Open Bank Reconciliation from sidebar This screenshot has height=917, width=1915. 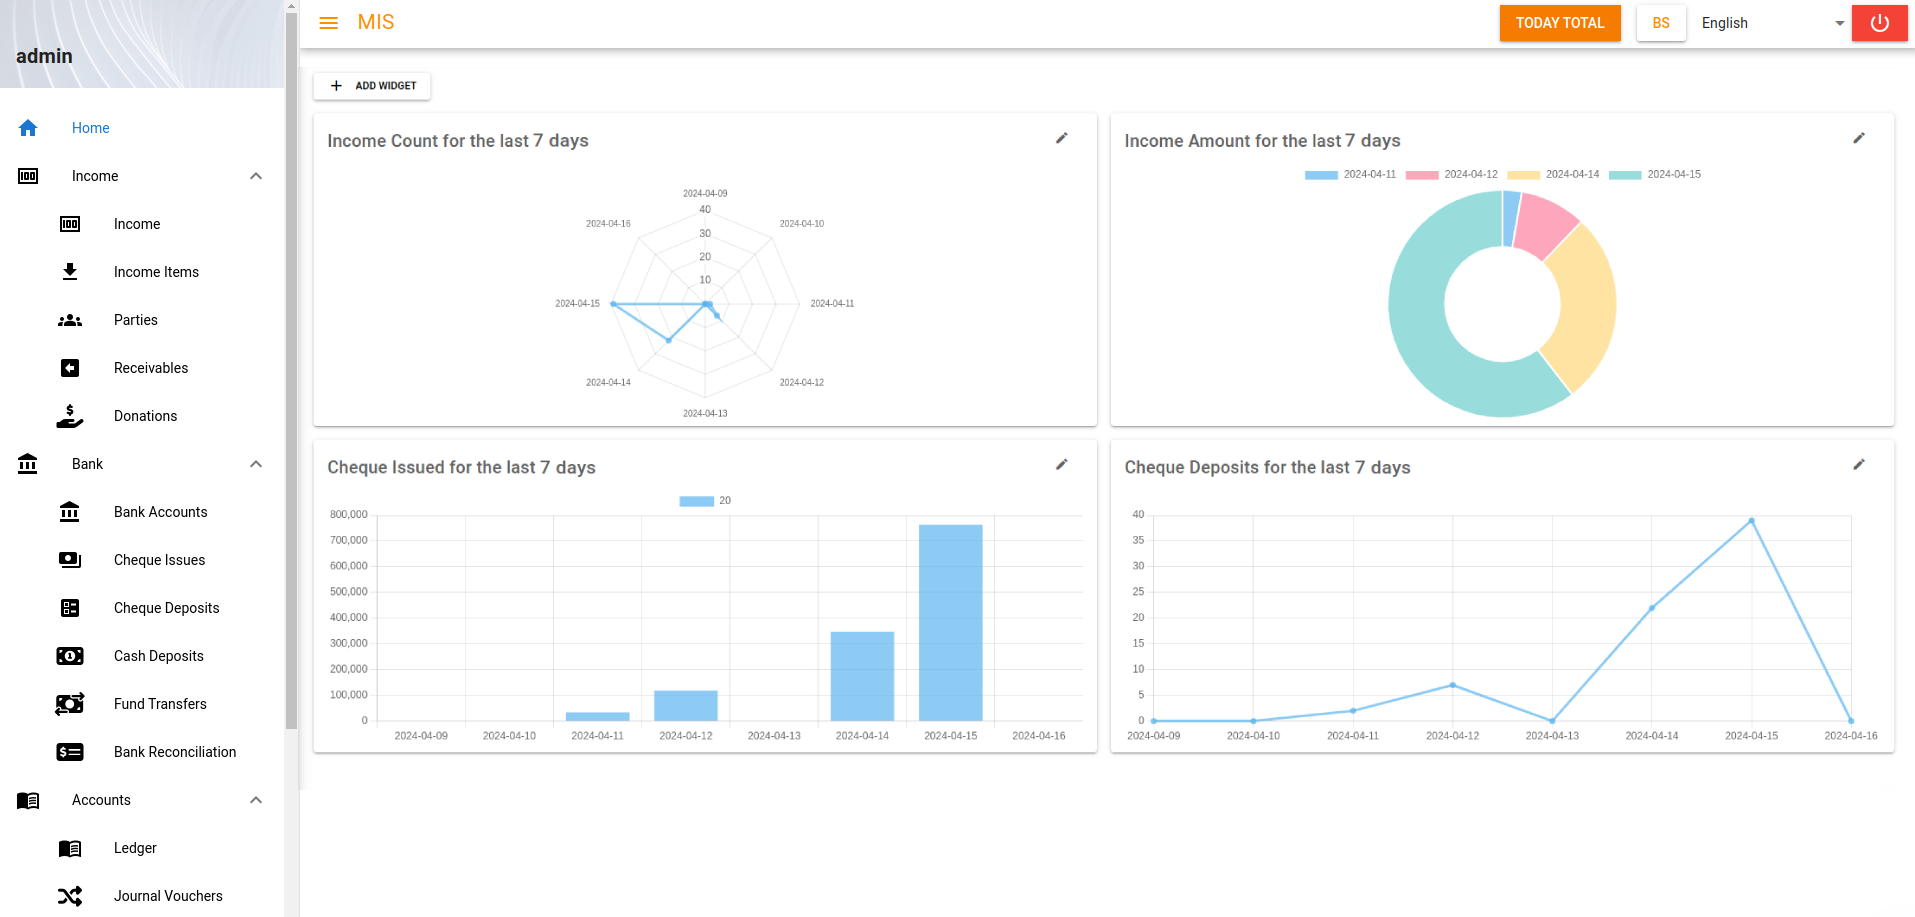click(175, 752)
